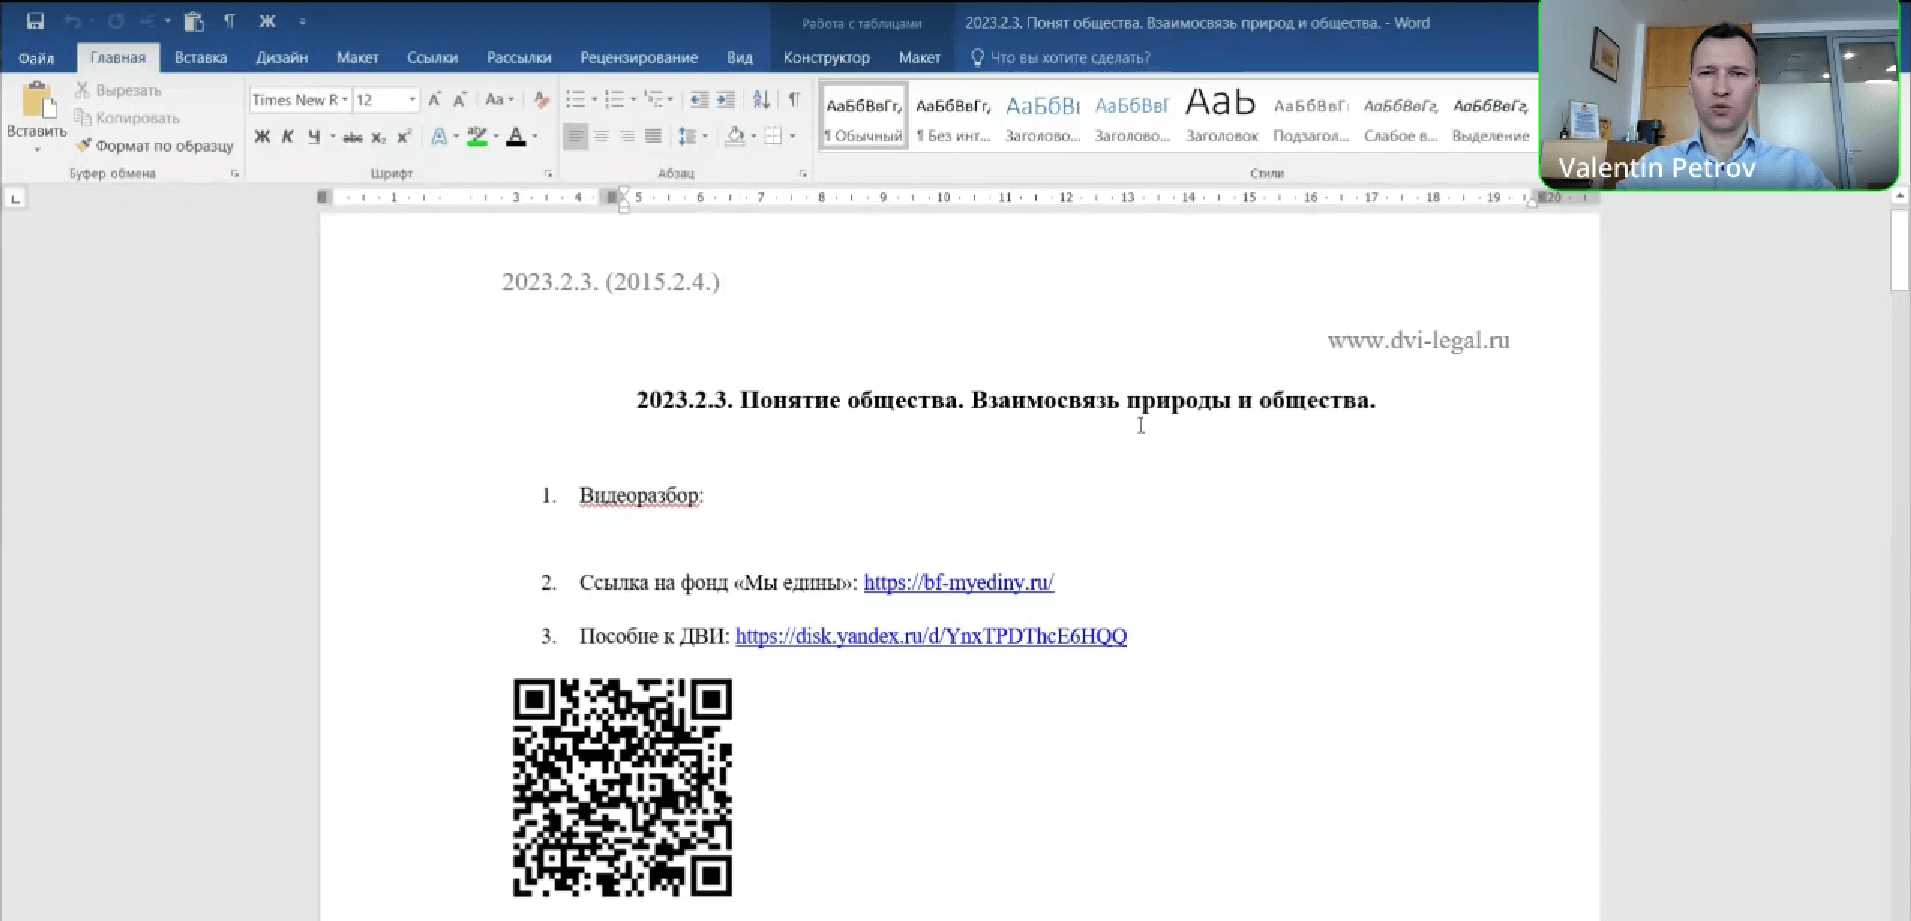The width and height of the screenshot is (1911, 921).
Task: Click the Redo icon in Quick Access toolbar
Action: click(116, 21)
